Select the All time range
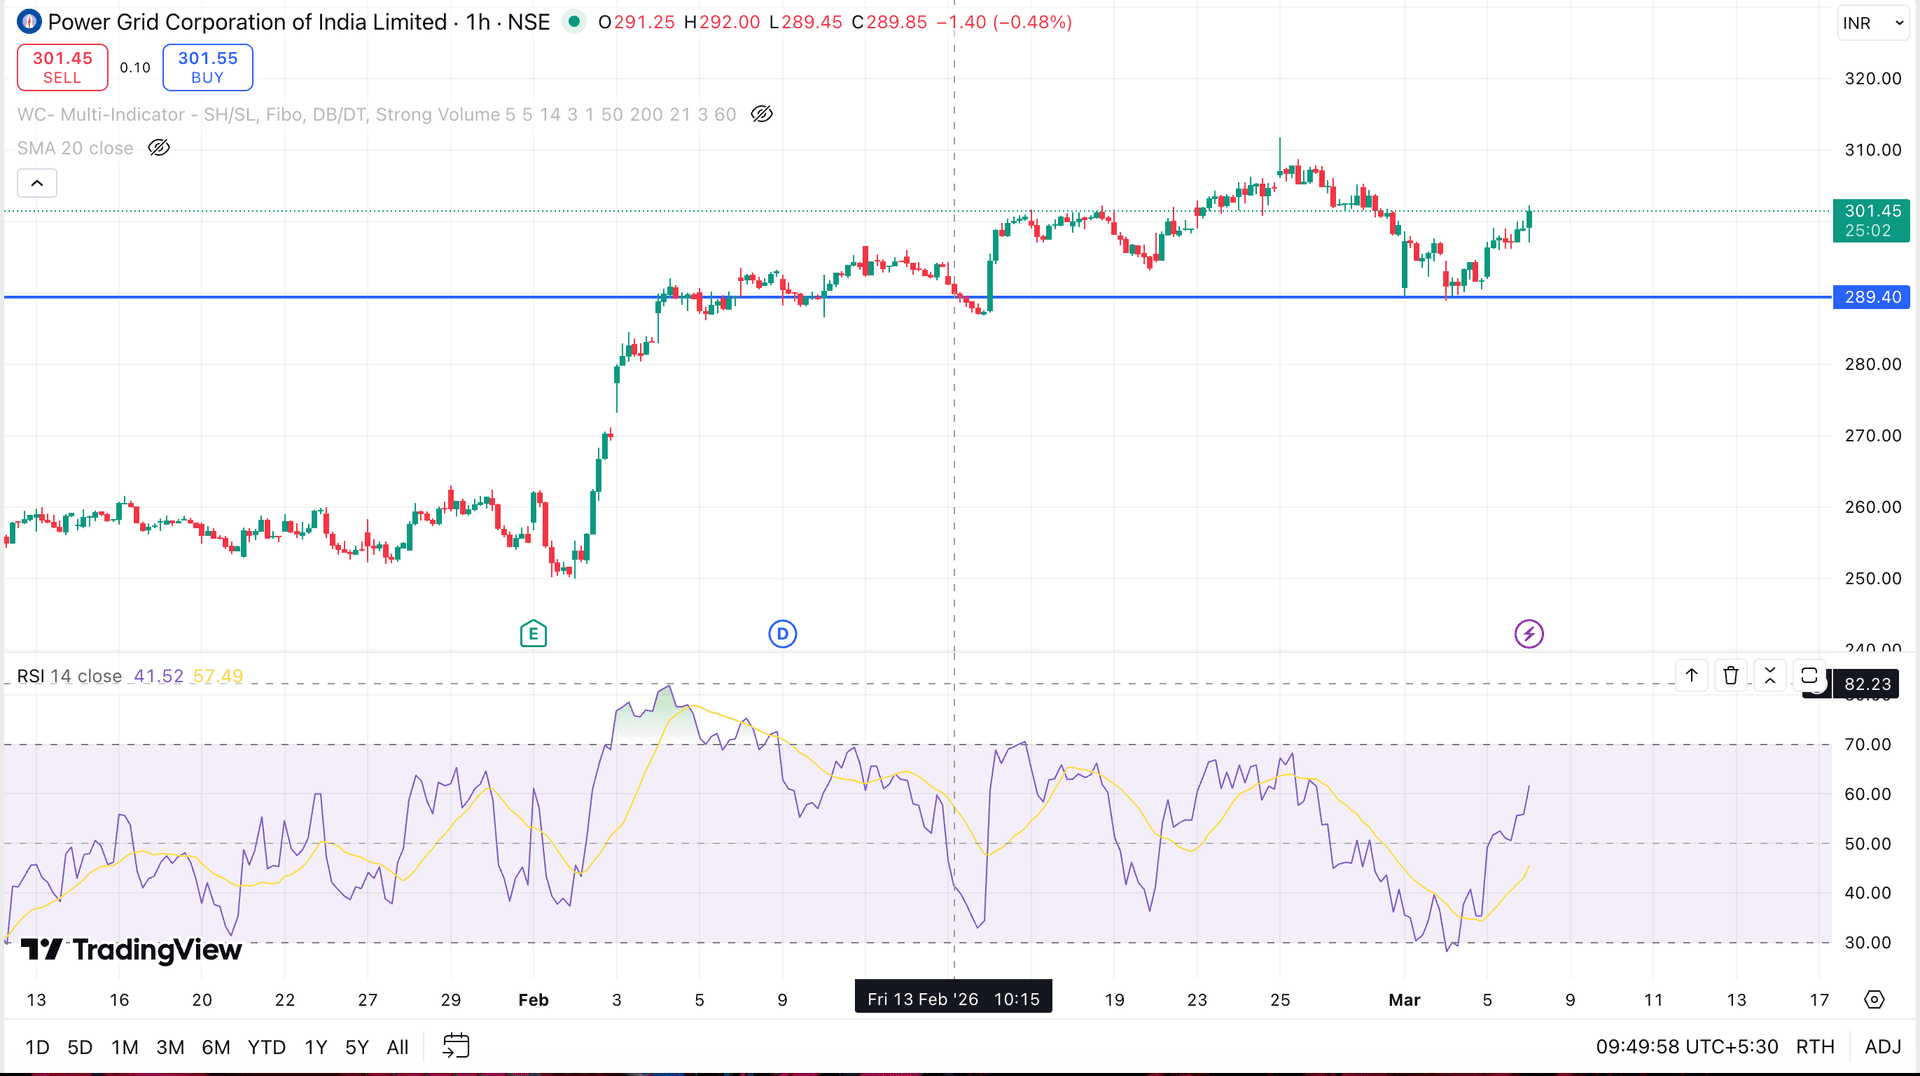This screenshot has width=1920, height=1076. [x=398, y=1047]
